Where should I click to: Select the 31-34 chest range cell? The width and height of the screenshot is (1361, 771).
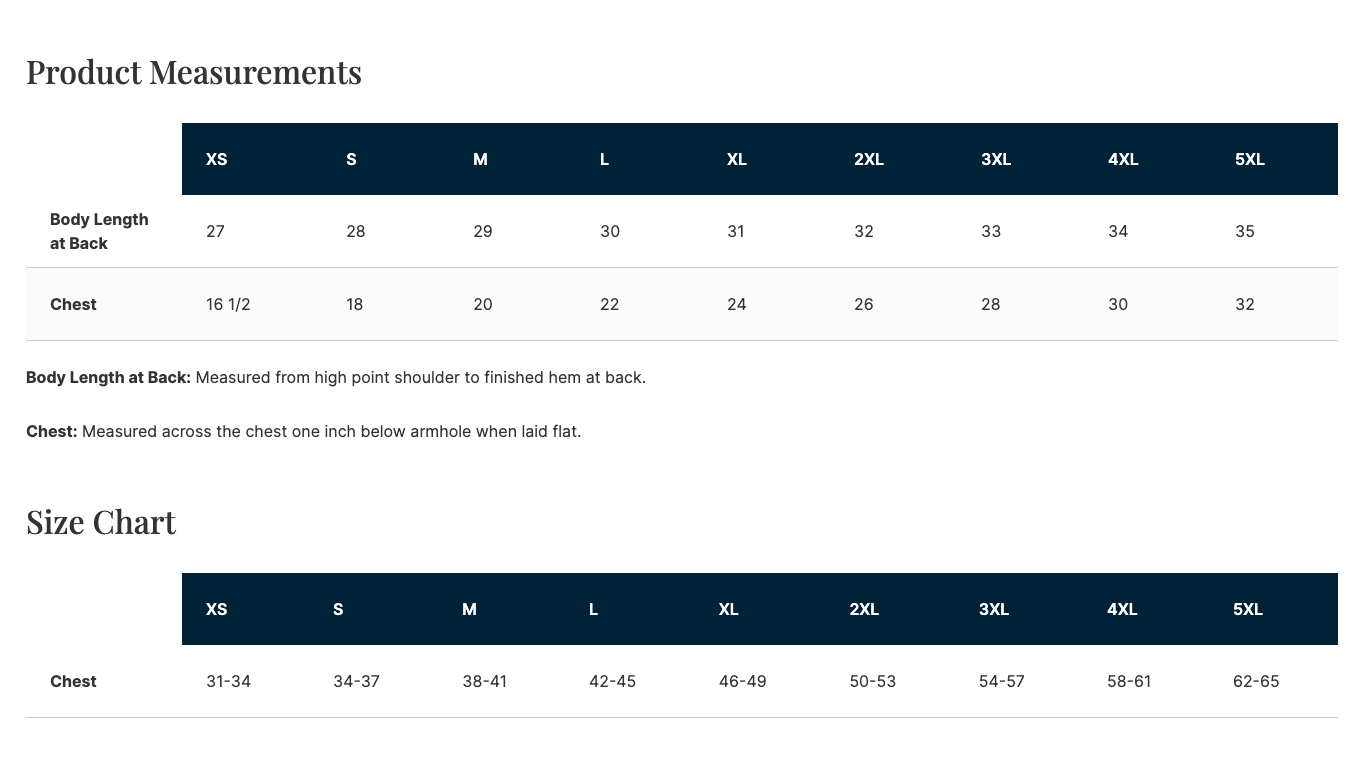(x=228, y=681)
